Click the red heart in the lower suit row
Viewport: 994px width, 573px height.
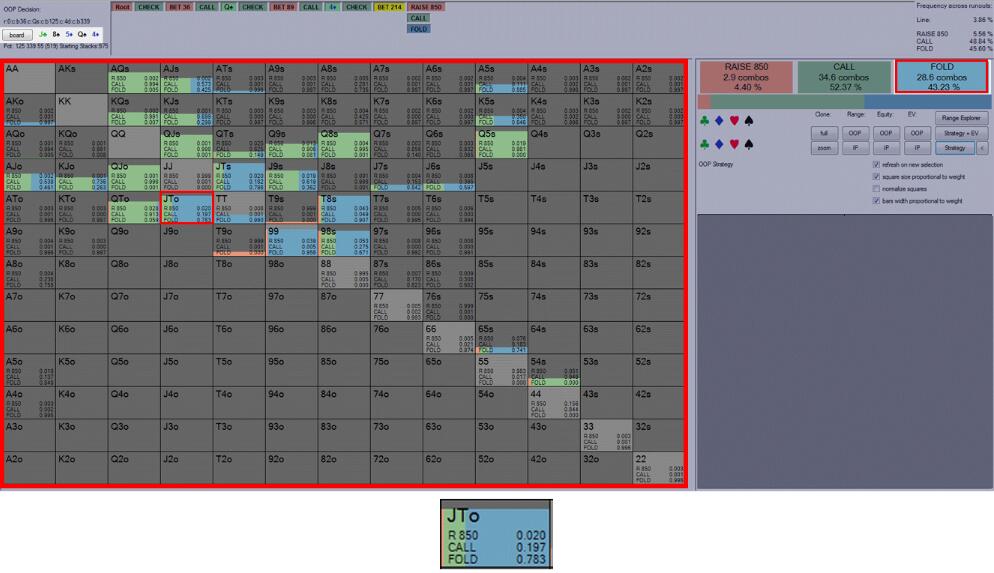click(x=734, y=145)
